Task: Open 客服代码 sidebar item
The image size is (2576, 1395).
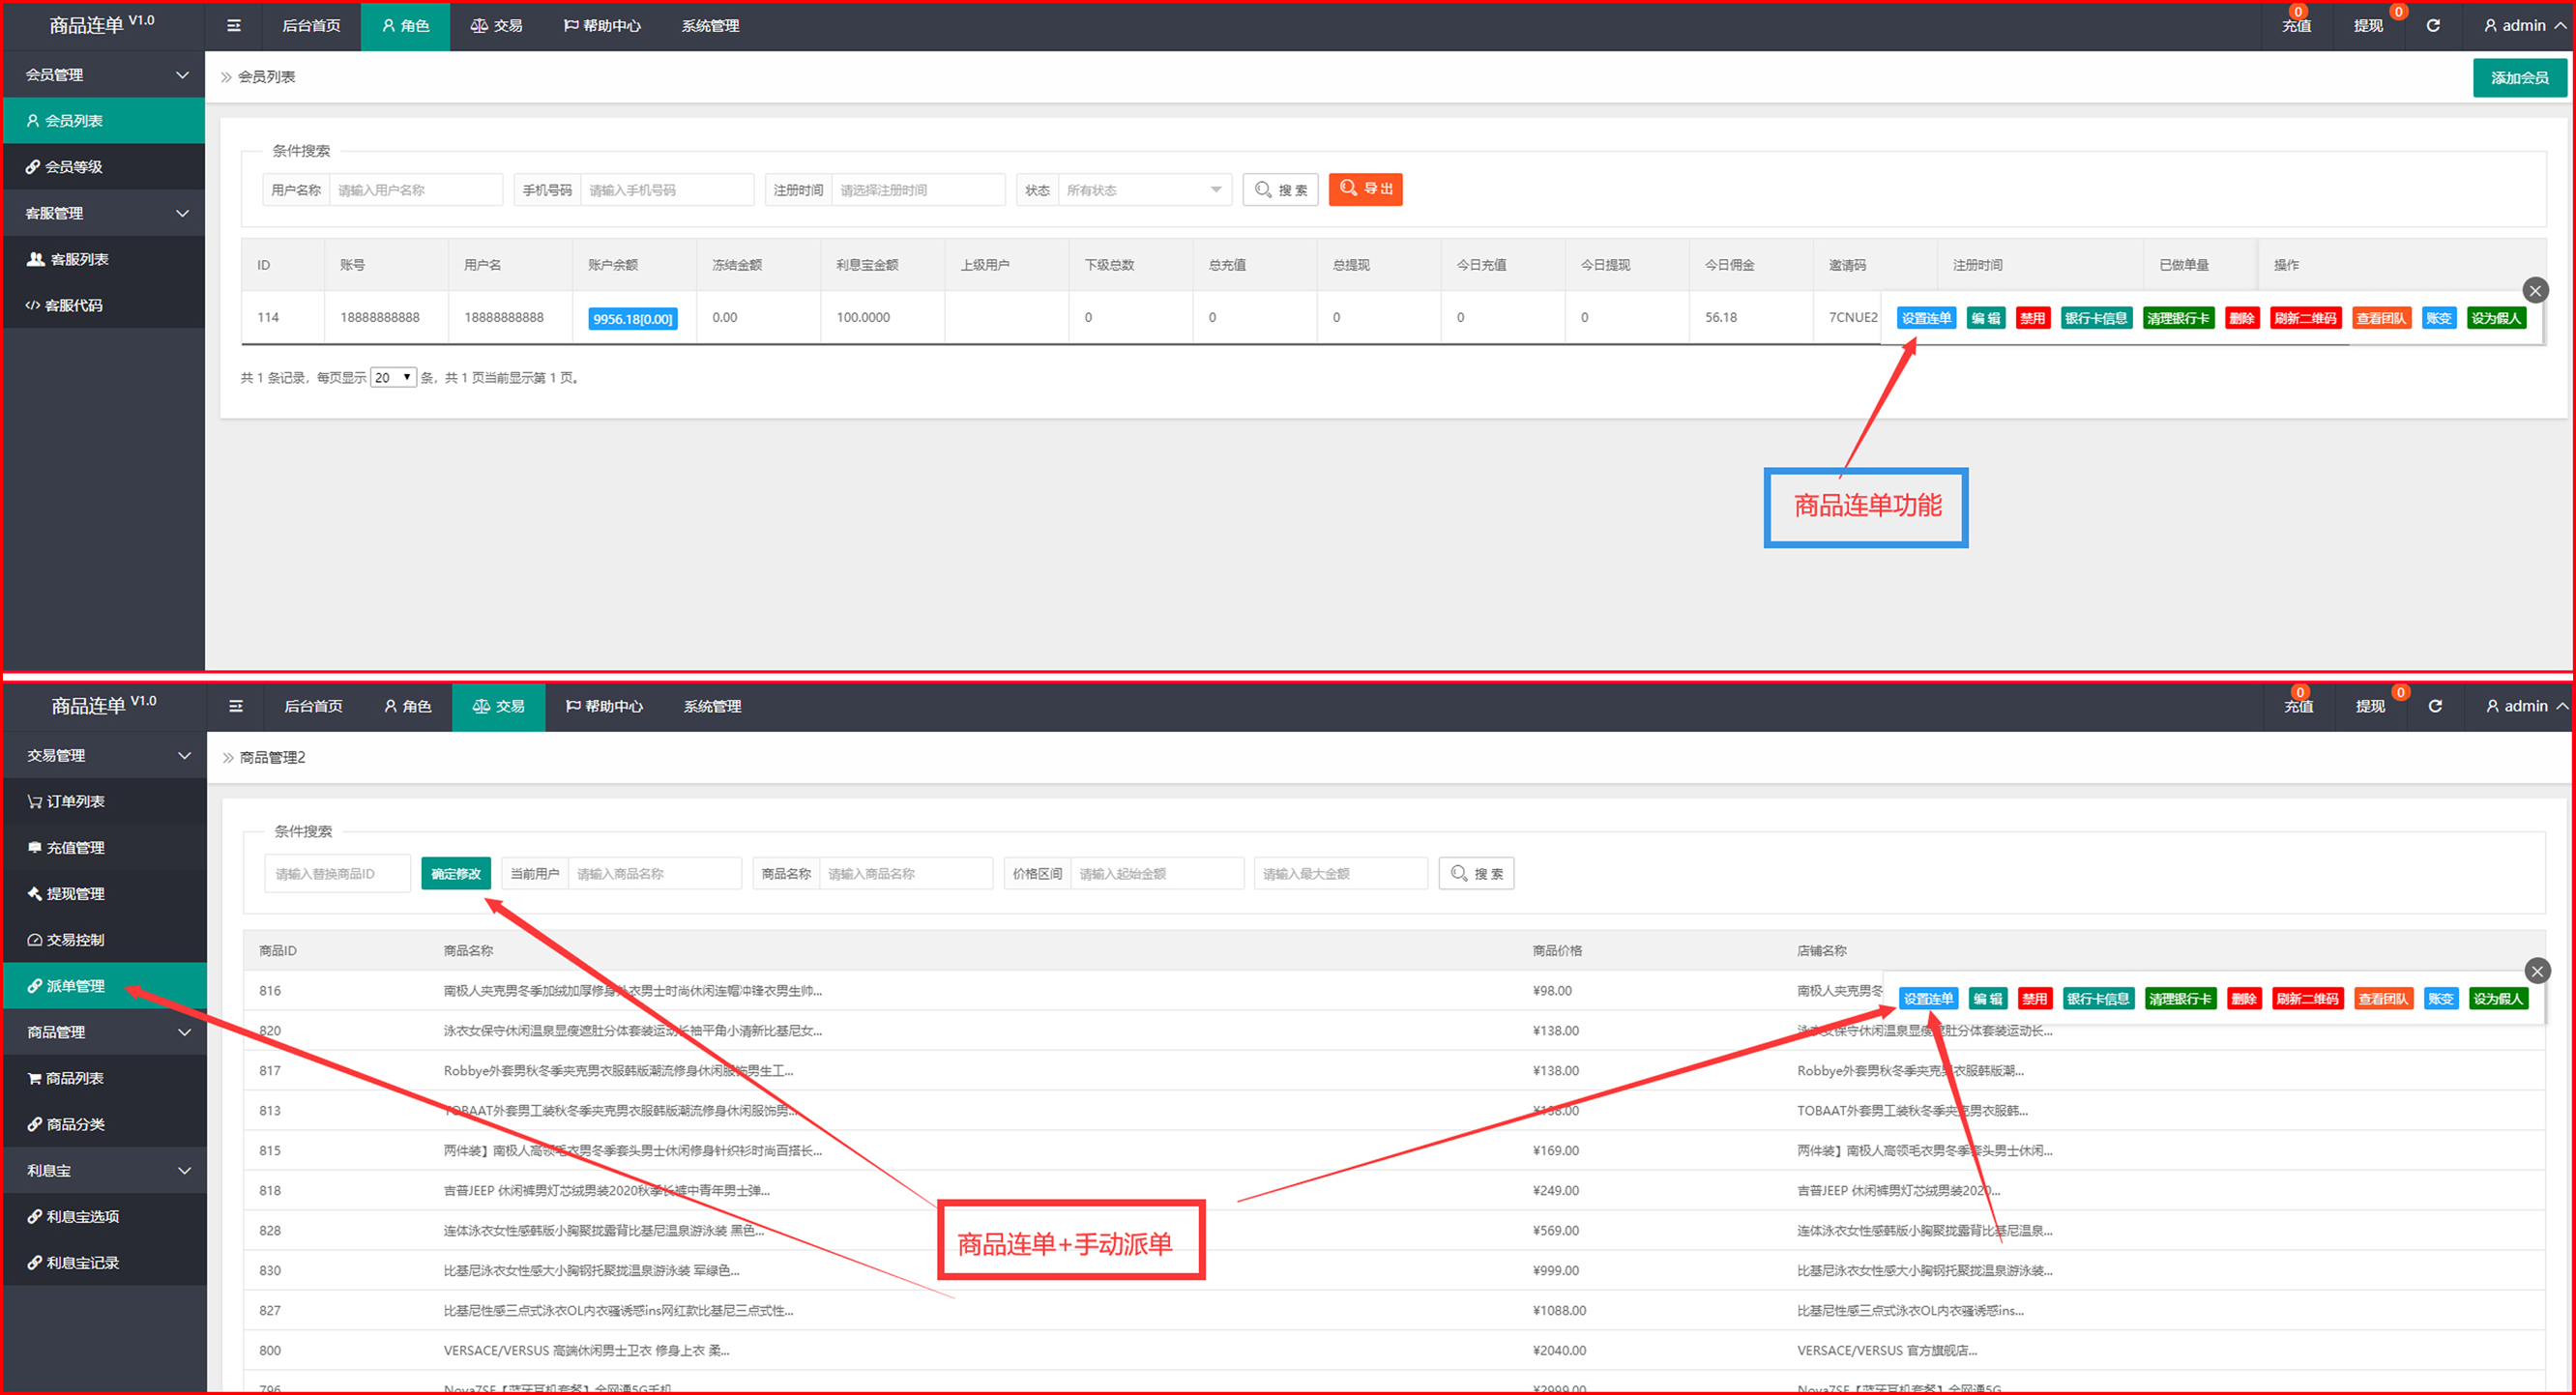Action: point(73,305)
